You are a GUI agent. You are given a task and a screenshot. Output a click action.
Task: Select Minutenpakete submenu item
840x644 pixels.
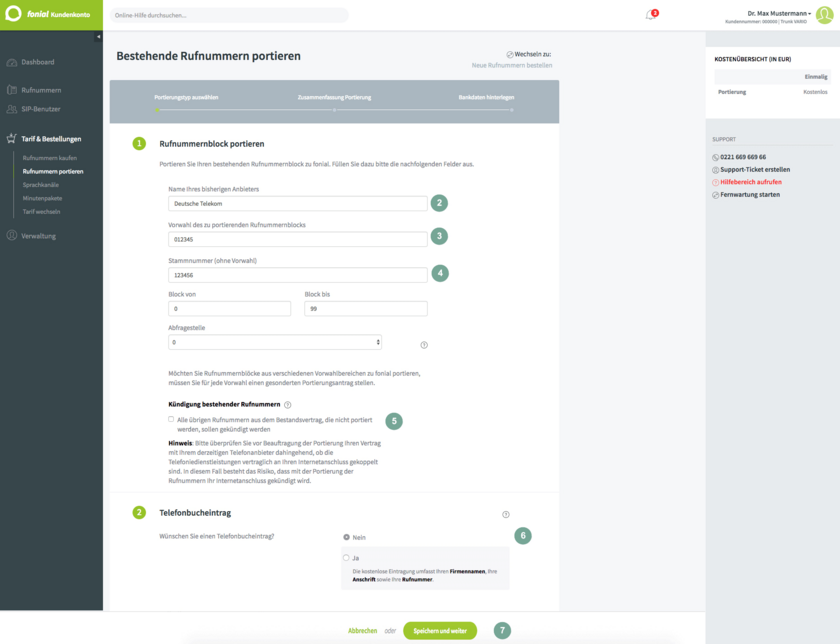[42, 198]
